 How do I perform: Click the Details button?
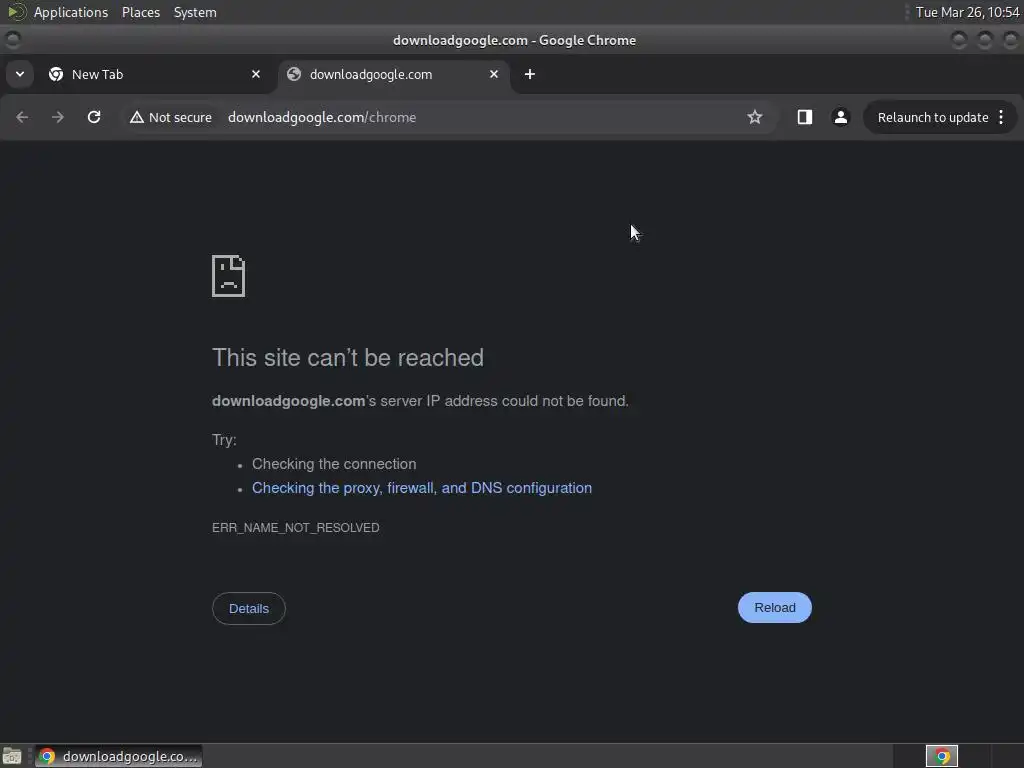point(249,609)
